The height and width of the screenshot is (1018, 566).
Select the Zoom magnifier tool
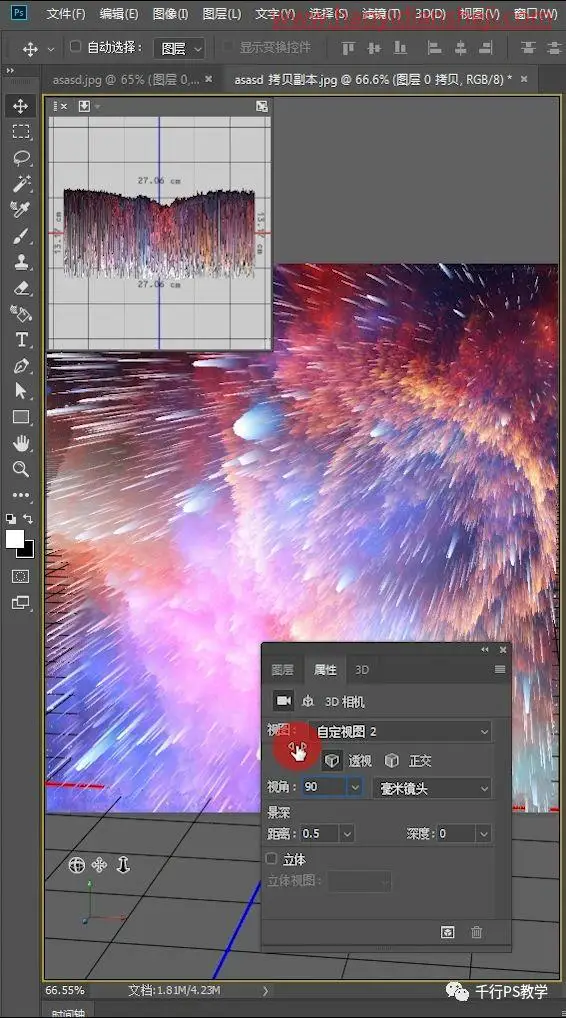pyautogui.click(x=21, y=469)
